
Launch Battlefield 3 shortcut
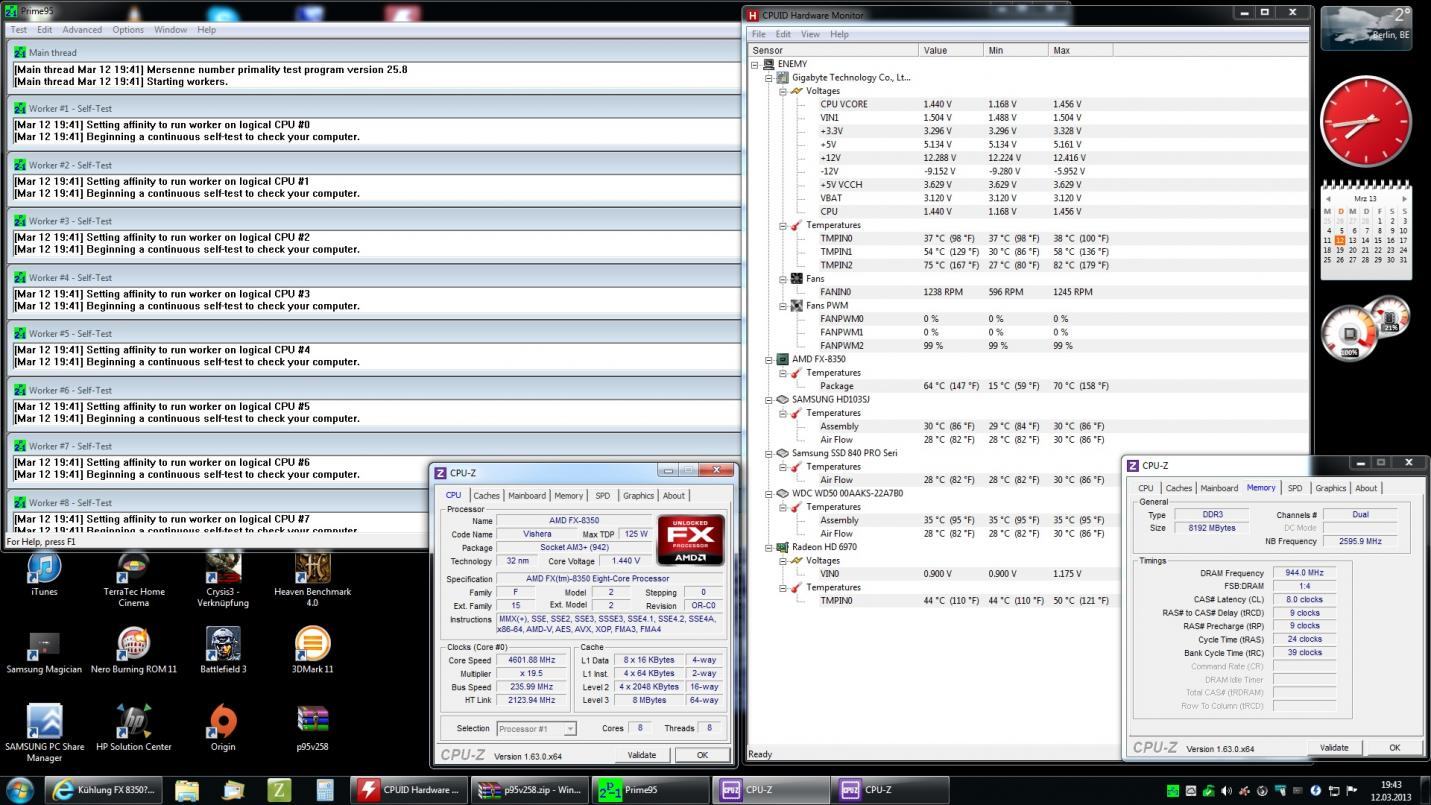pos(223,651)
